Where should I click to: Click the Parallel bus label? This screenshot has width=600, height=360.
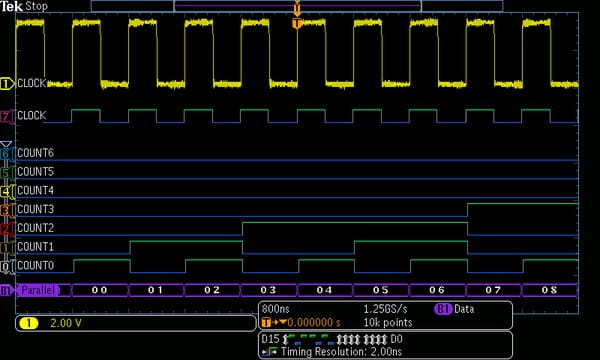tap(38, 290)
